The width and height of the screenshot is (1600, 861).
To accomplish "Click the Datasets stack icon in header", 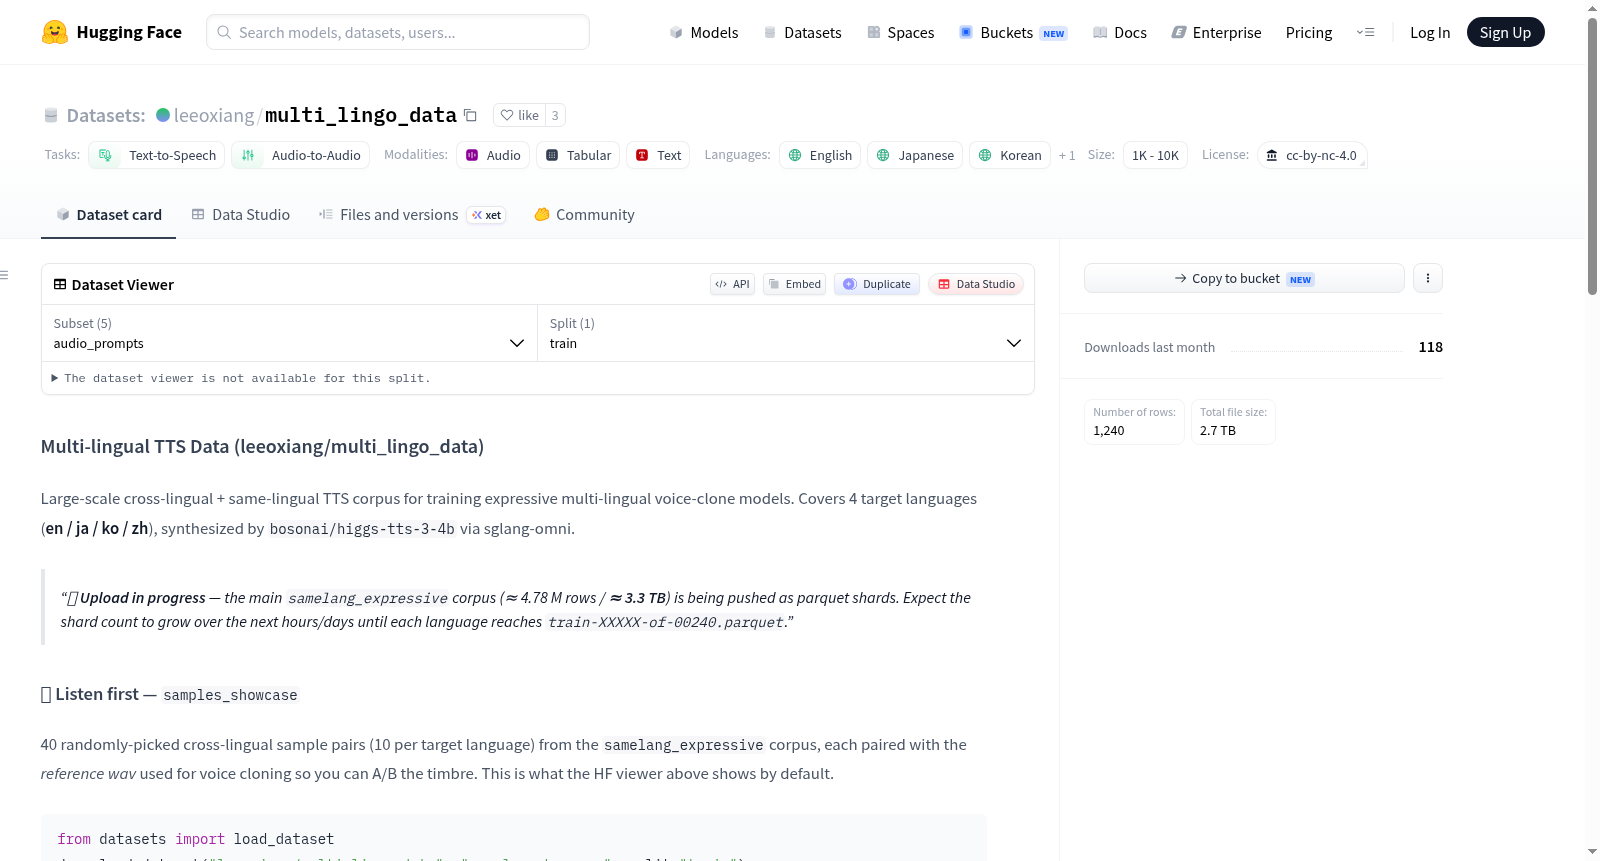I will (x=51, y=115).
